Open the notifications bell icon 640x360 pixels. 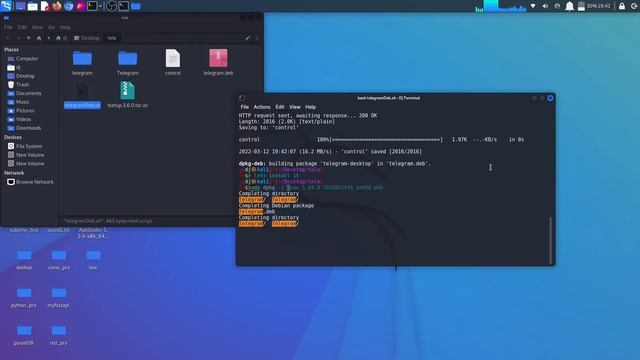click(x=569, y=6)
